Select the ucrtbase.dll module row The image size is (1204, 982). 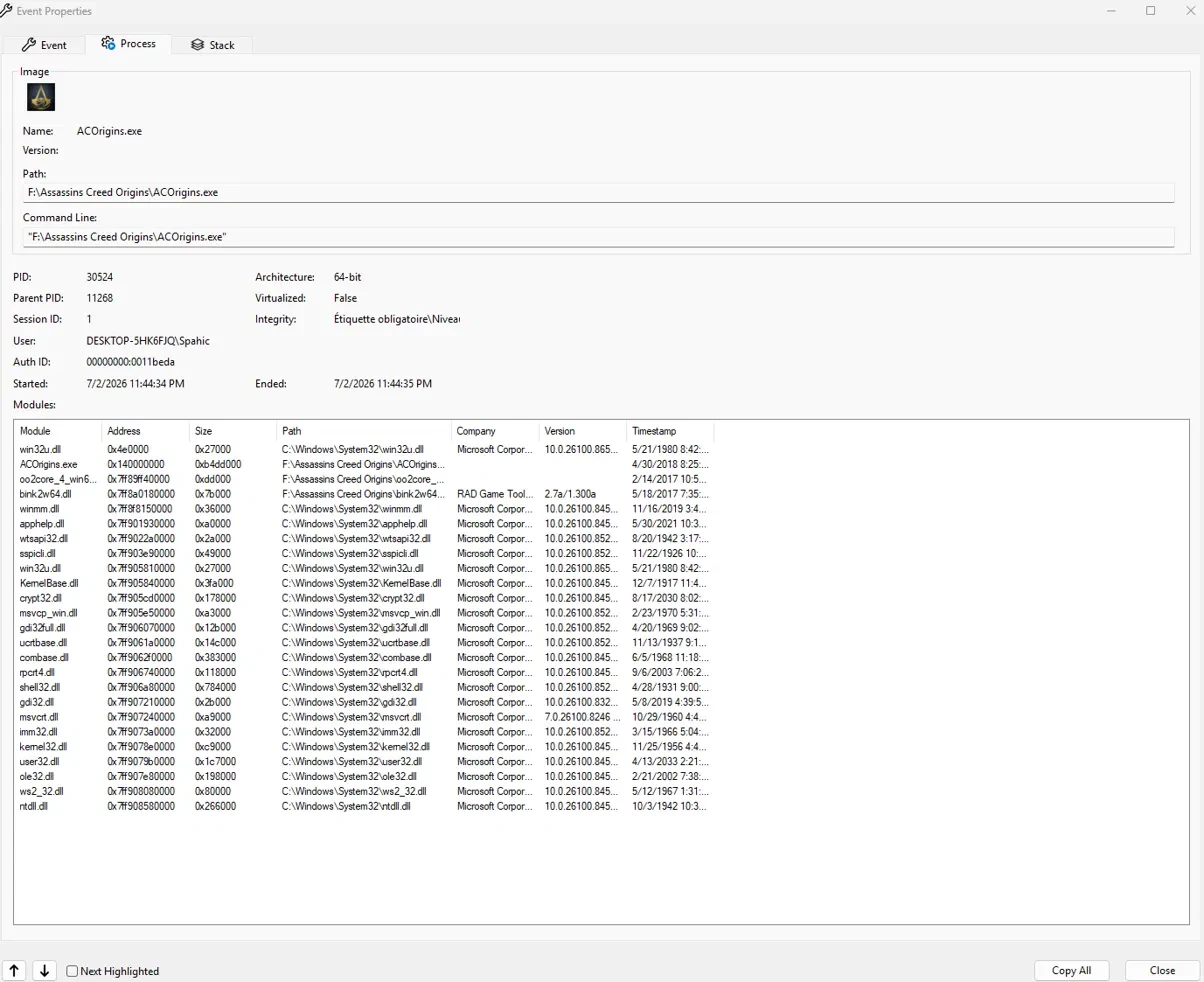tap(364, 642)
